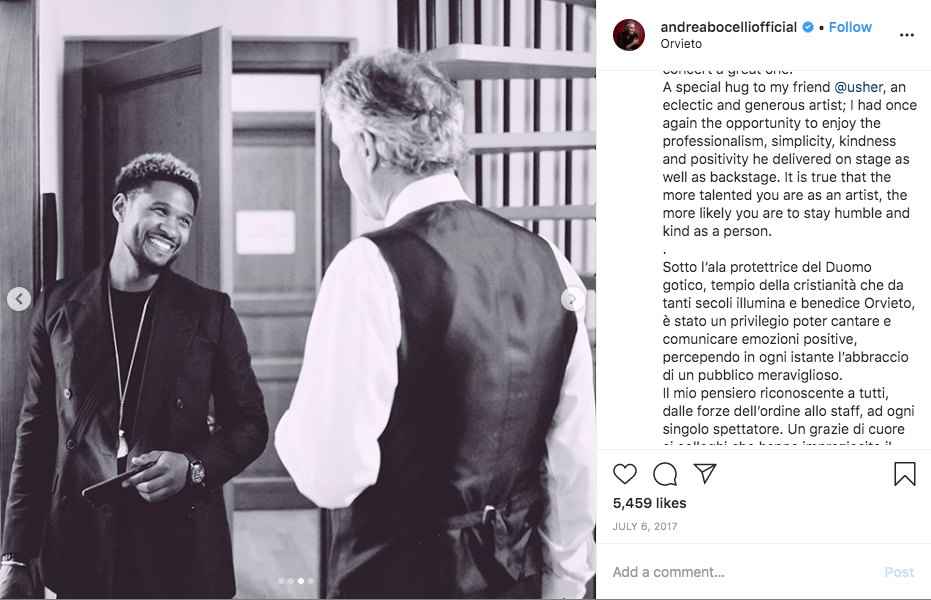Viewport: 931px width, 600px height.
Task: Click the verified badge next to username
Action: [x=808, y=27]
